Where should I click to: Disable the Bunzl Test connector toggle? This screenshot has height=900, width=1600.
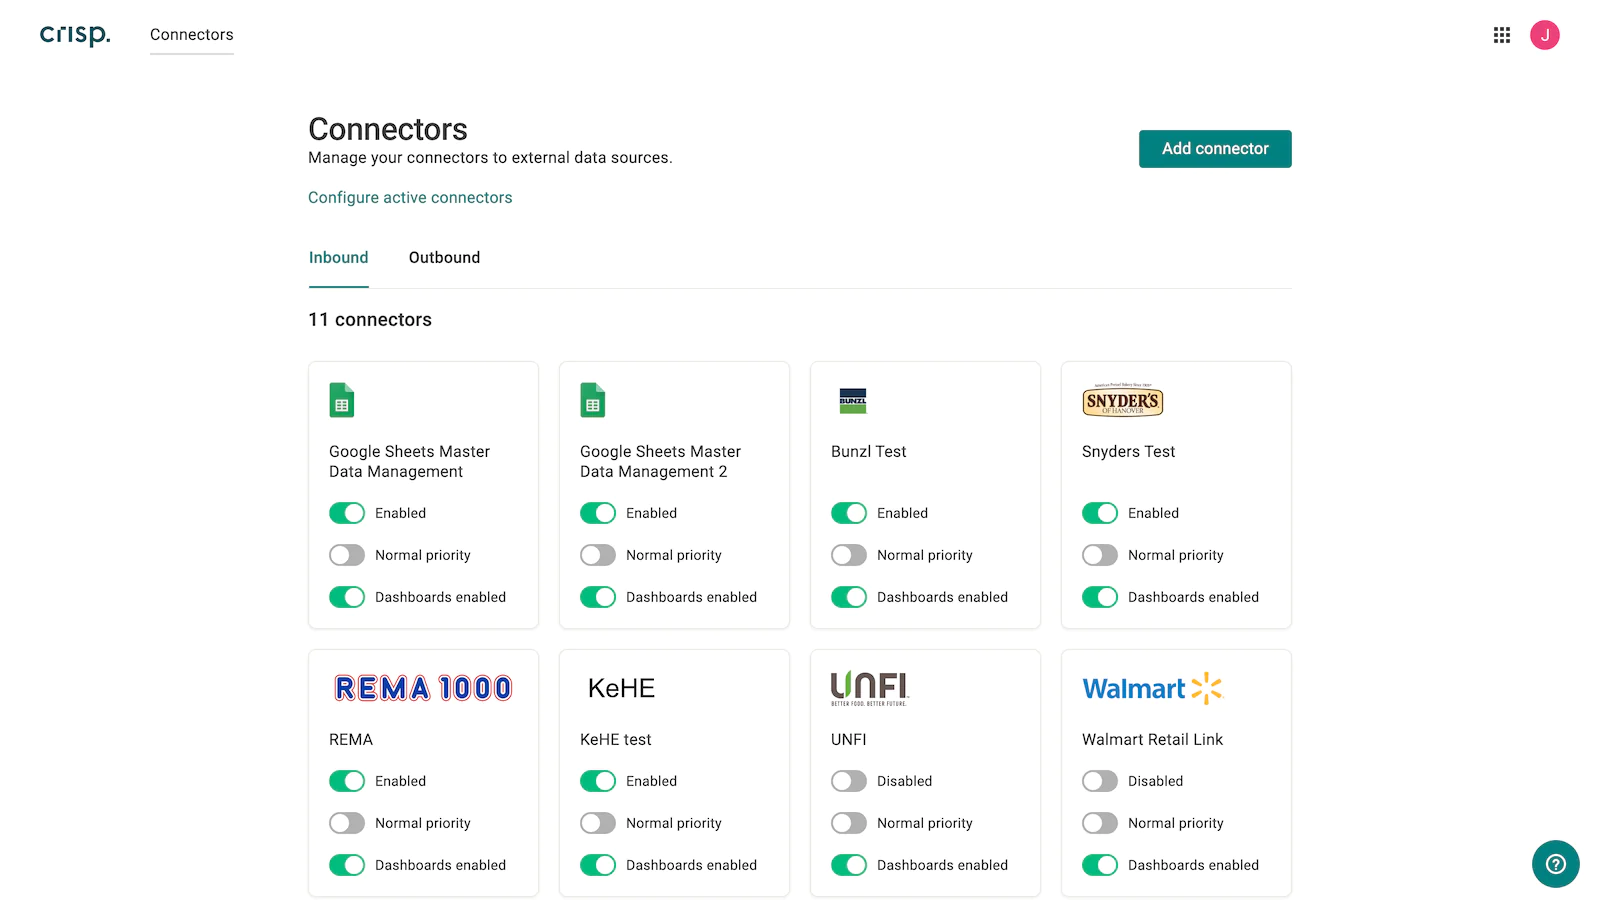tap(849, 513)
